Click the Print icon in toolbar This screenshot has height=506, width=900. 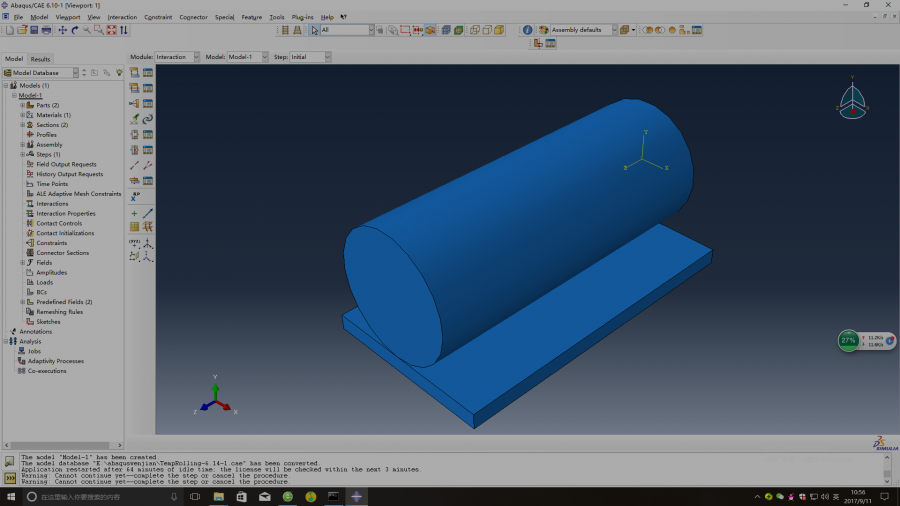point(46,30)
